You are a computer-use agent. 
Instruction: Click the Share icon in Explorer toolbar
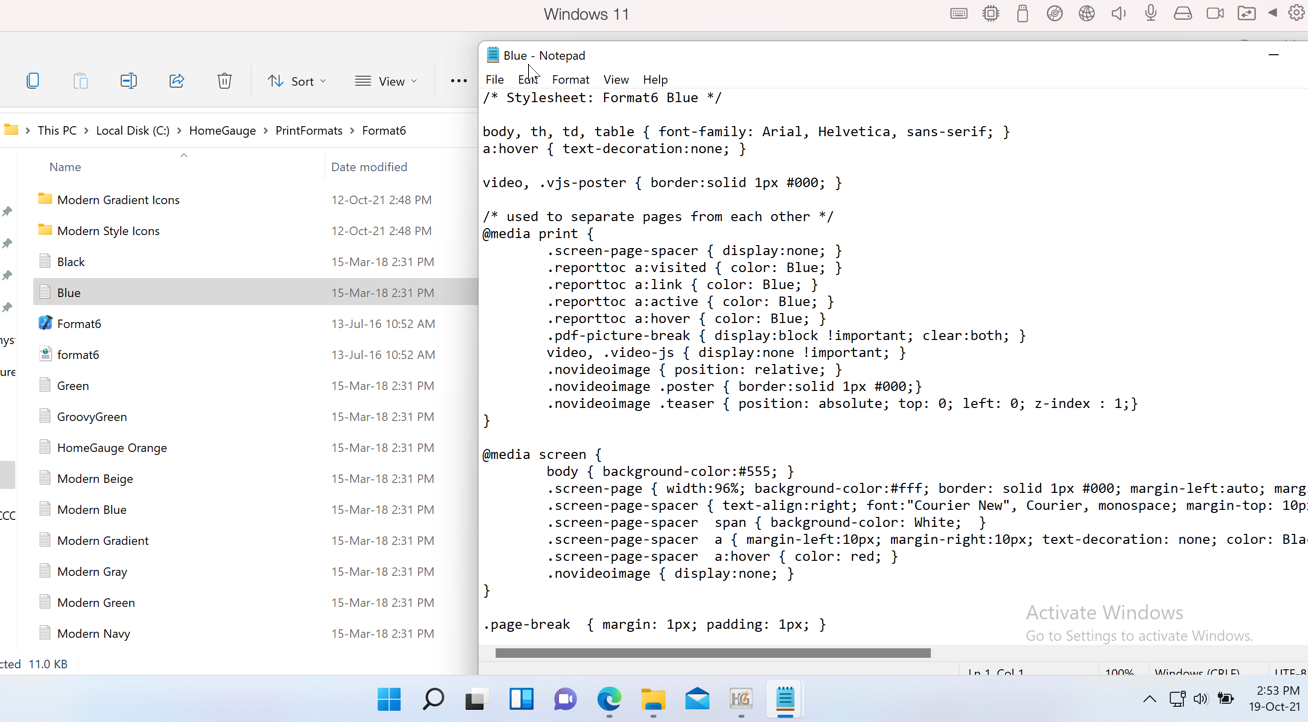coord(177,81)
